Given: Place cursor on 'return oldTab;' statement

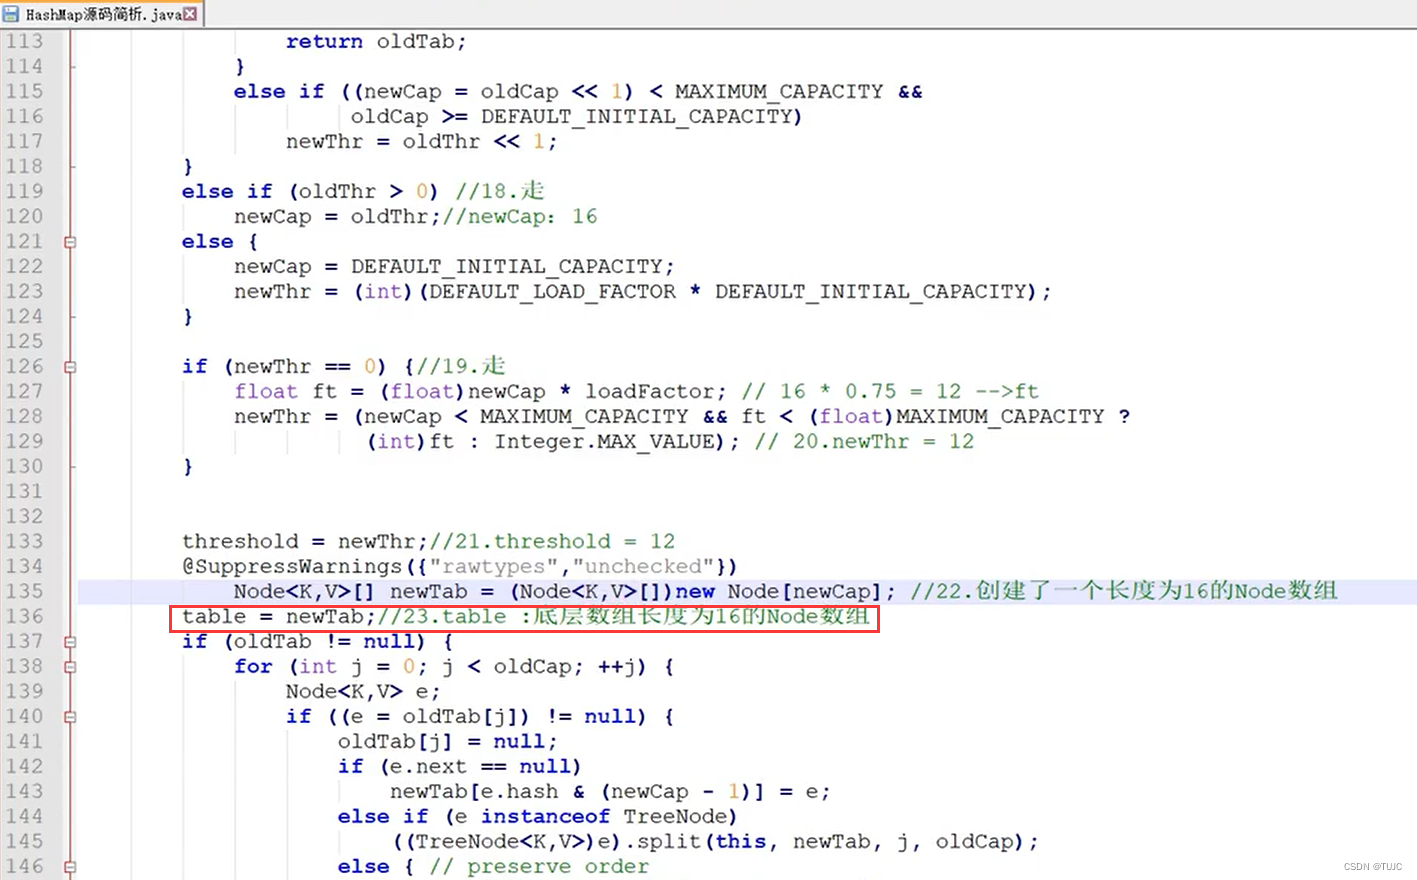Looking at the screenshot, I should click(x=376, y=42).
